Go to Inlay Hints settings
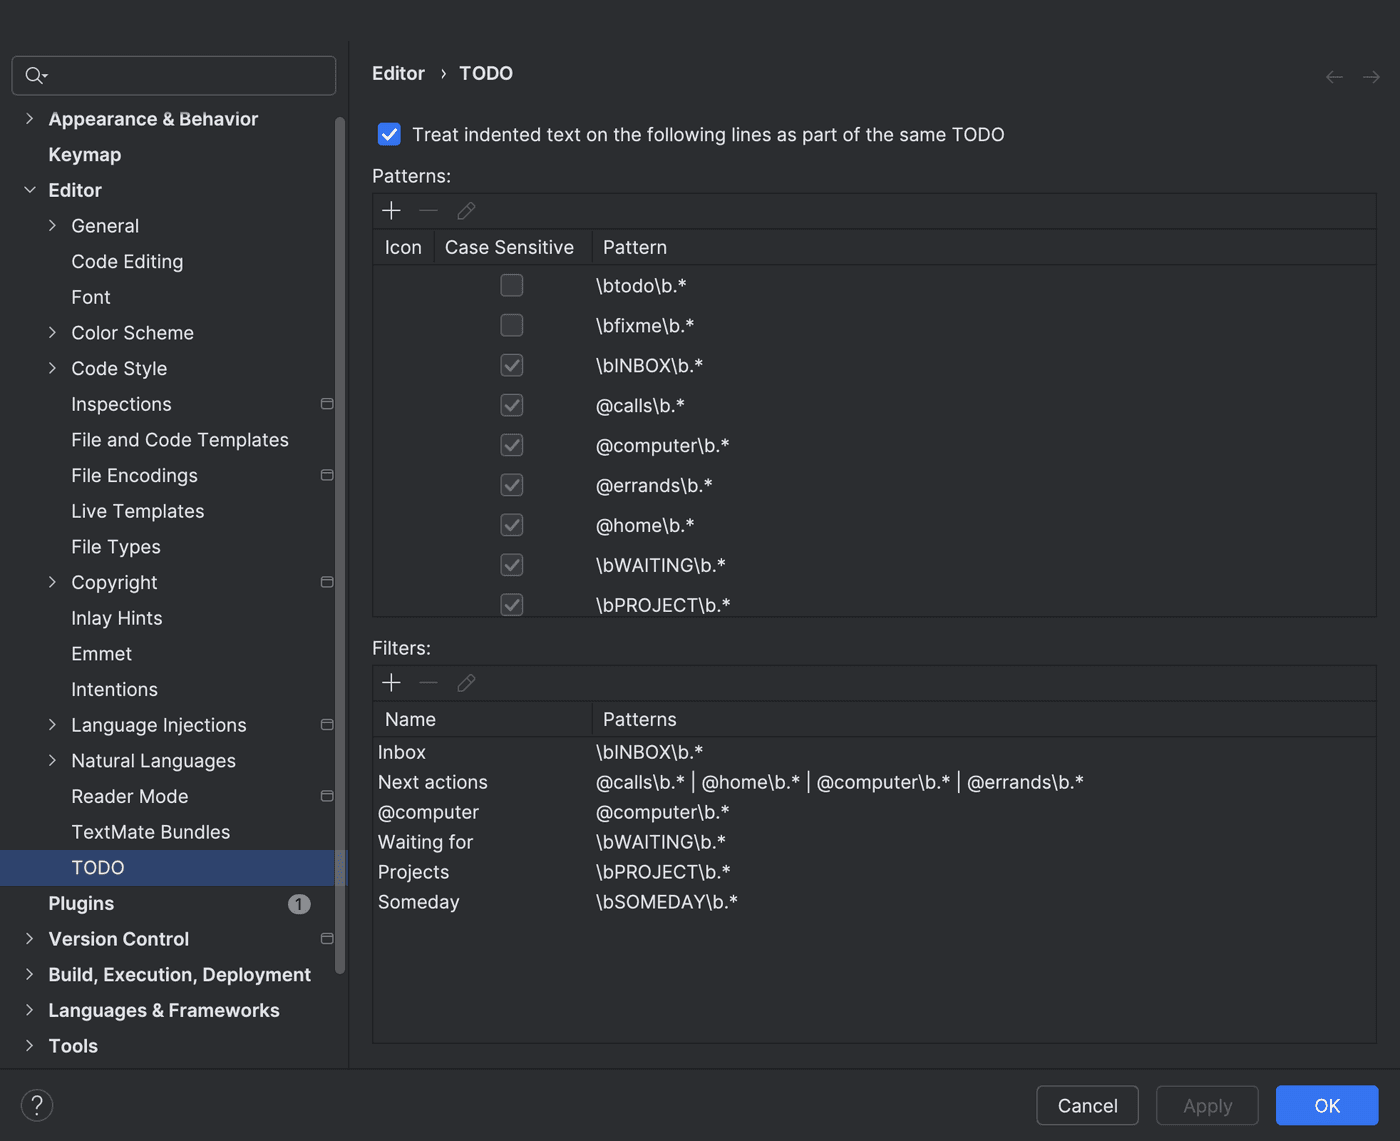The width and height of the screenshot is (1400, 1141). (117, 618)
